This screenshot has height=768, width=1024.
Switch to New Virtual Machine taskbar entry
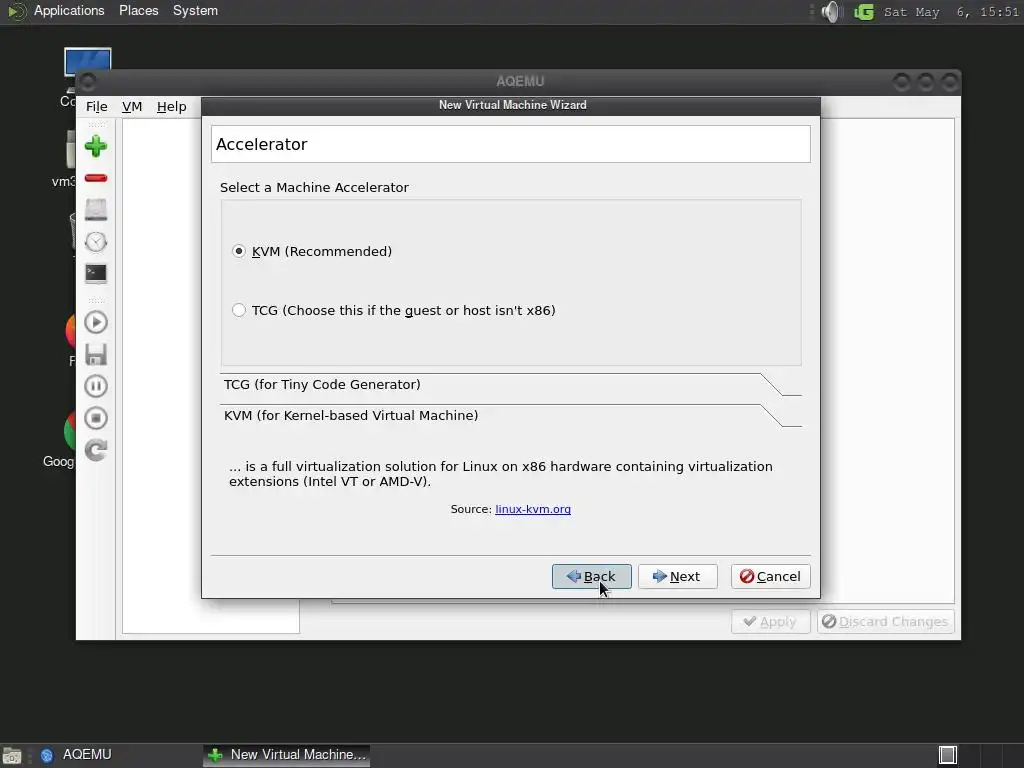[286, 755]
